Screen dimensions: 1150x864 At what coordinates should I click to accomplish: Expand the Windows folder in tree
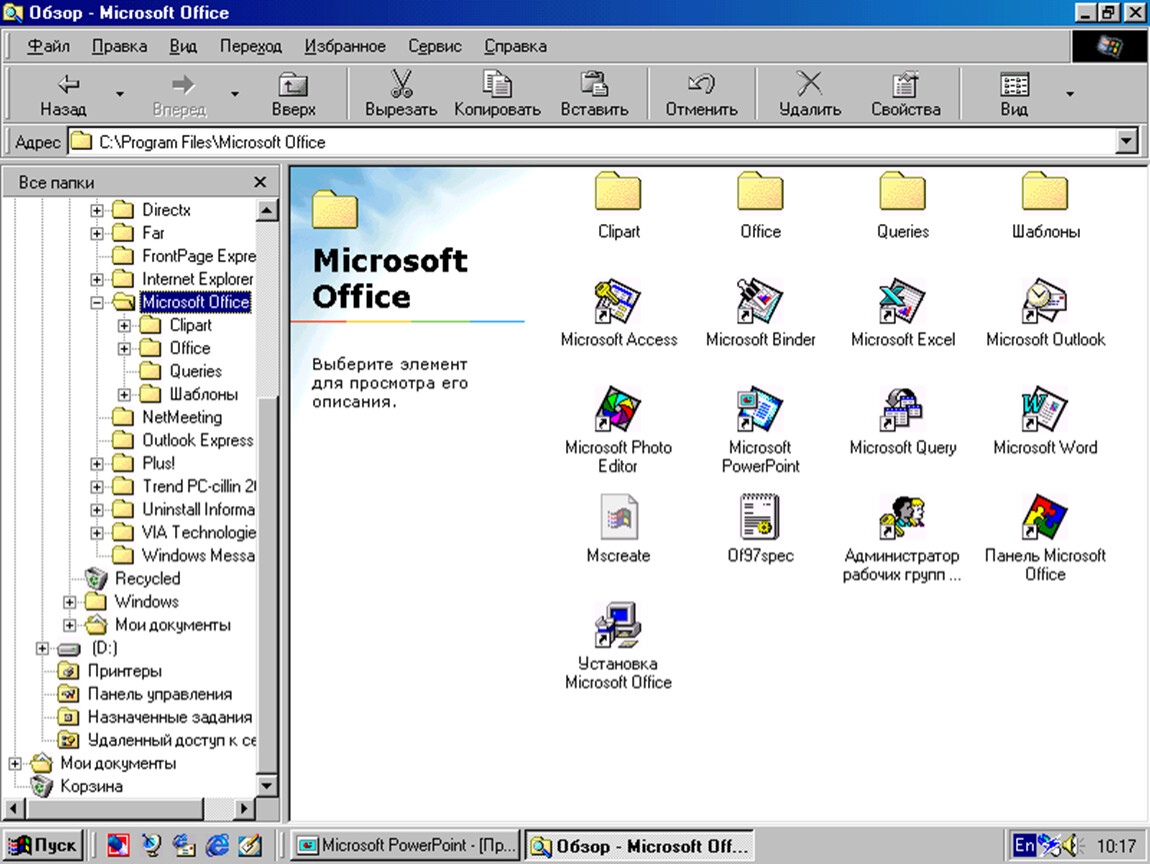coord(70,602)
